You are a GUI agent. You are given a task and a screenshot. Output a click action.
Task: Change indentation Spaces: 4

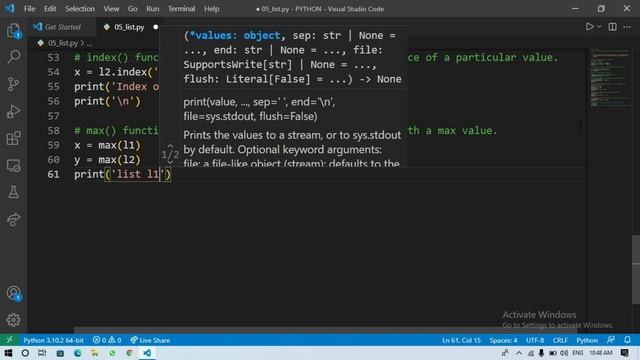click(x=503, y=340)
